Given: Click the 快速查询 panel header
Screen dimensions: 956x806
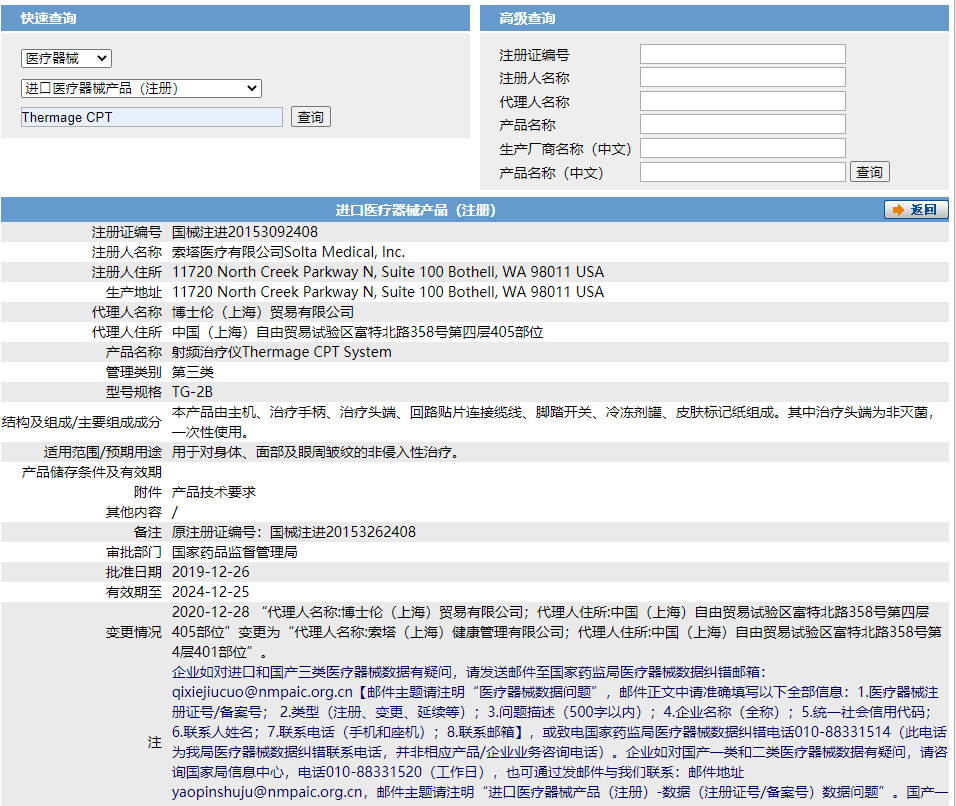Looking at the screenshot, I should click(235, 18).
